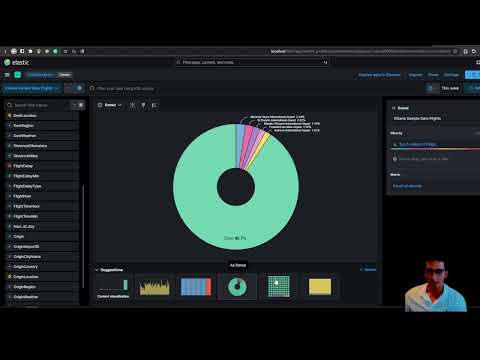Open the layer data view selector in the right panel
The width and height of the screenshot is (480, 360).
(435, 118)
